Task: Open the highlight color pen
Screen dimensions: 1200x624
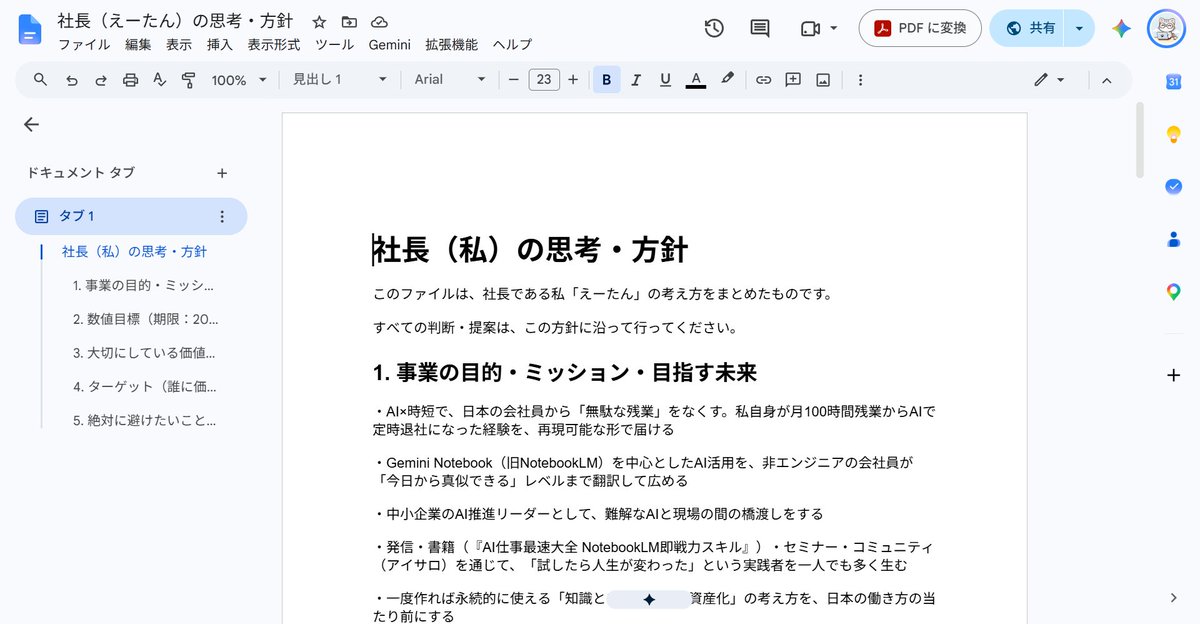Action: tap(727, 80)
